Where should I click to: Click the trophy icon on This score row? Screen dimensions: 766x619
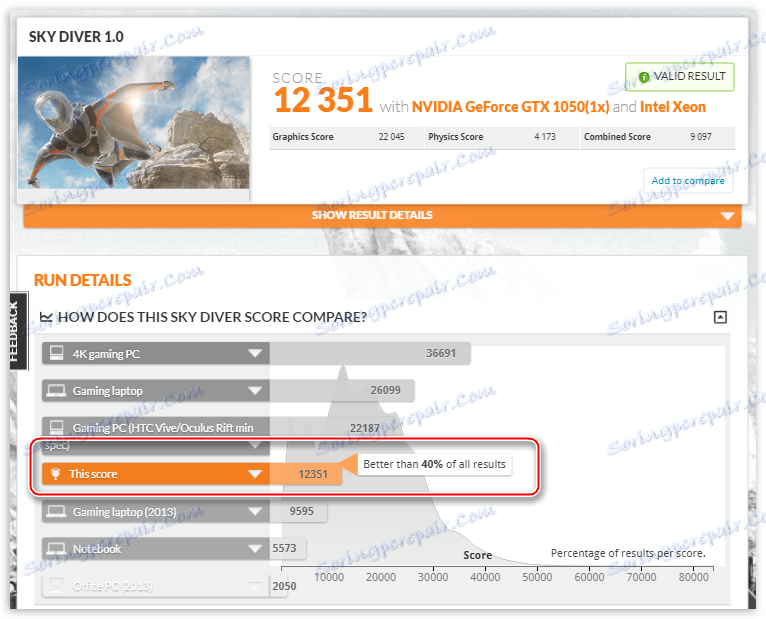pyautogui.click(x=55, y=474)
